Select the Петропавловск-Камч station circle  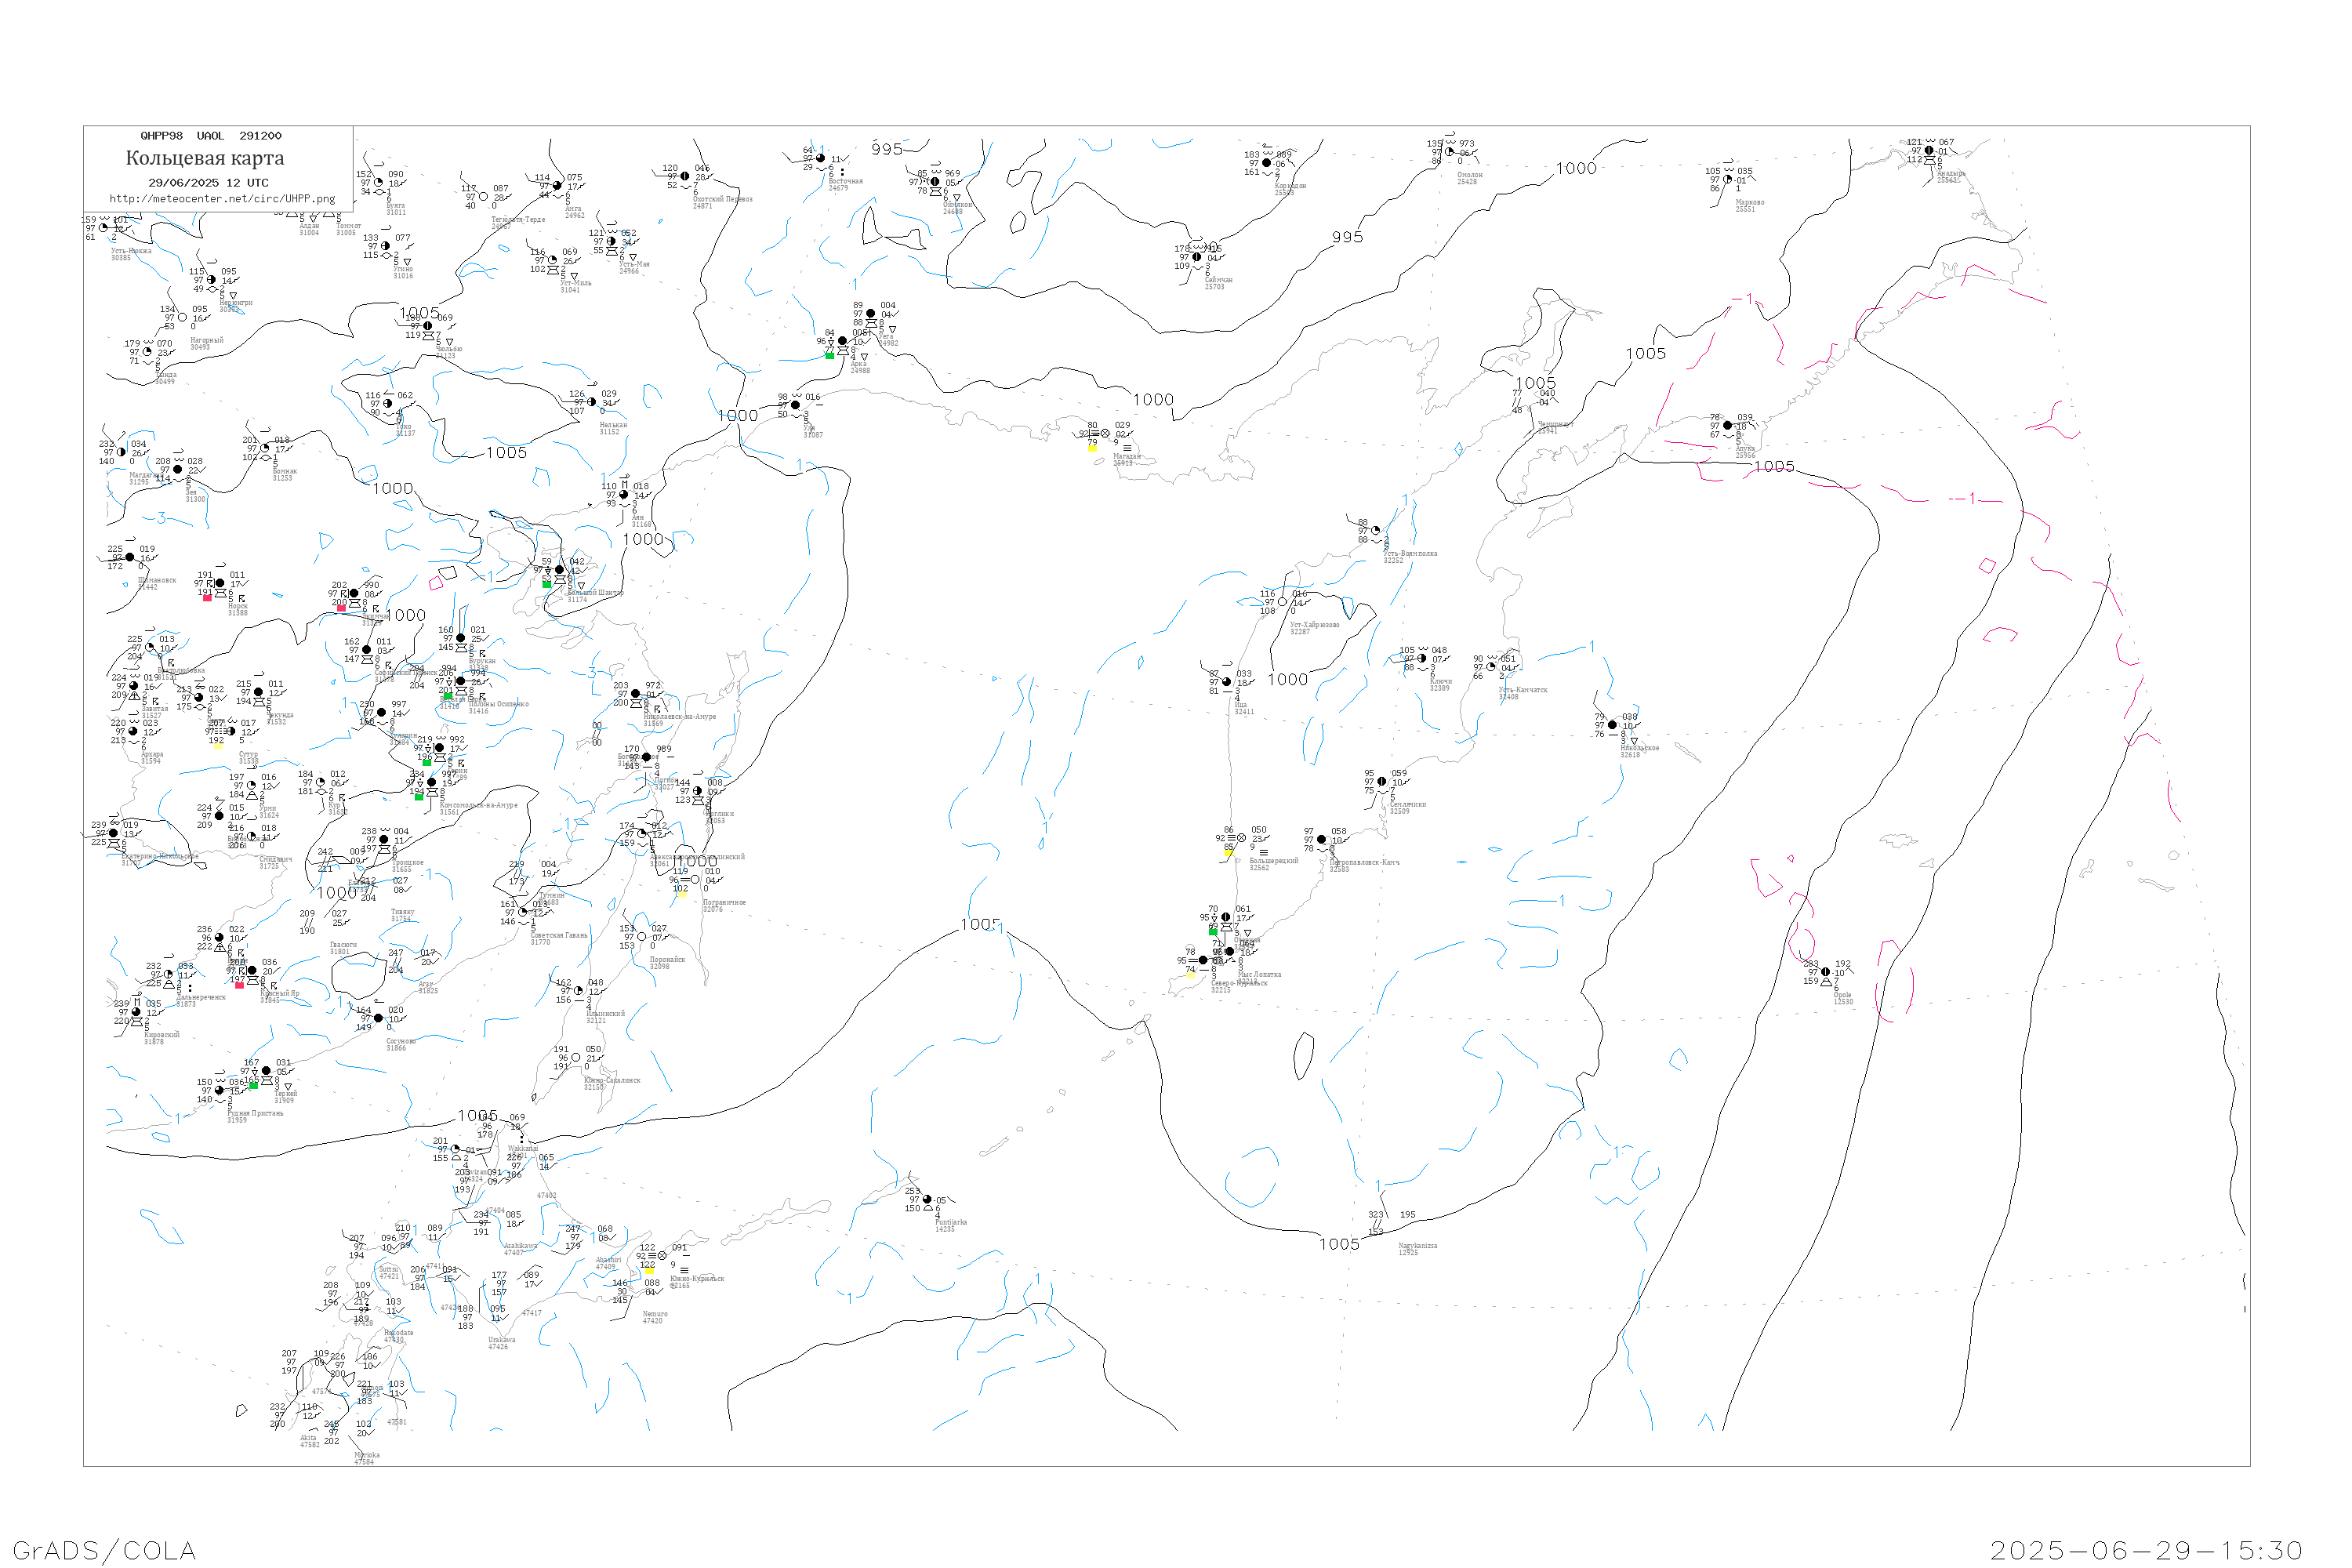tap(1322, 840)
